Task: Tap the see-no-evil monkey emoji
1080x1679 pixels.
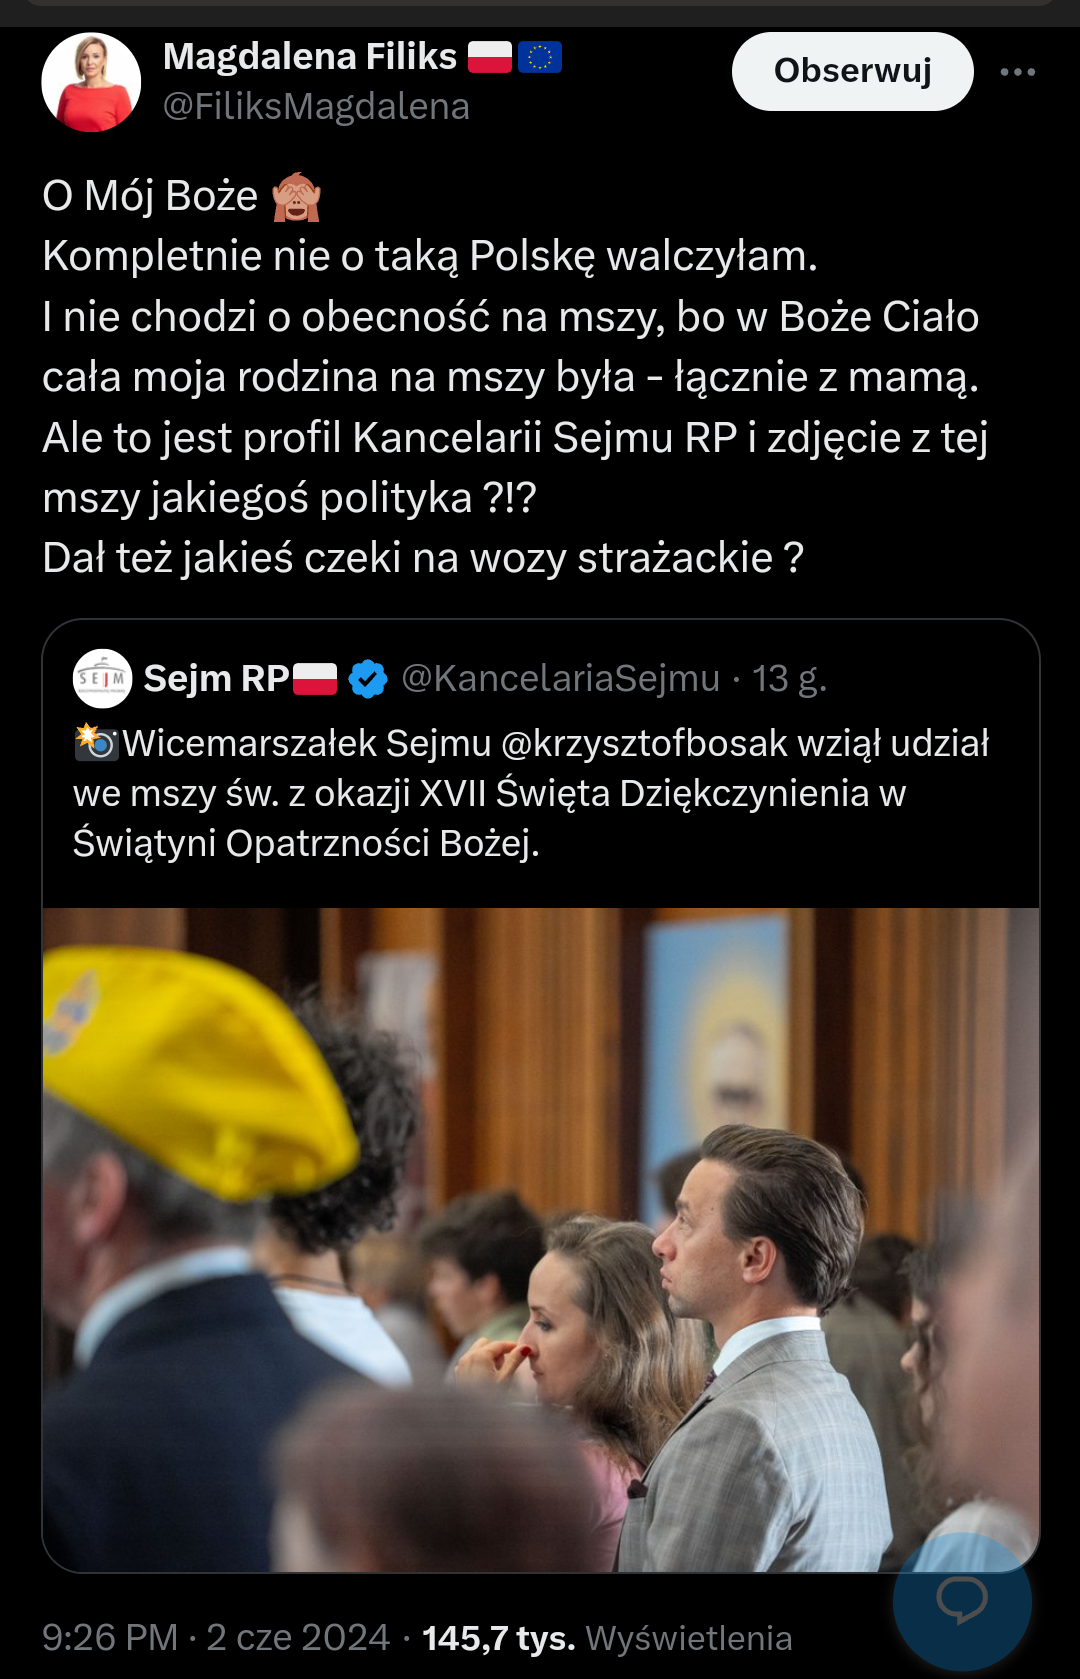Action: pyautogui.click(x=297, y=197)
